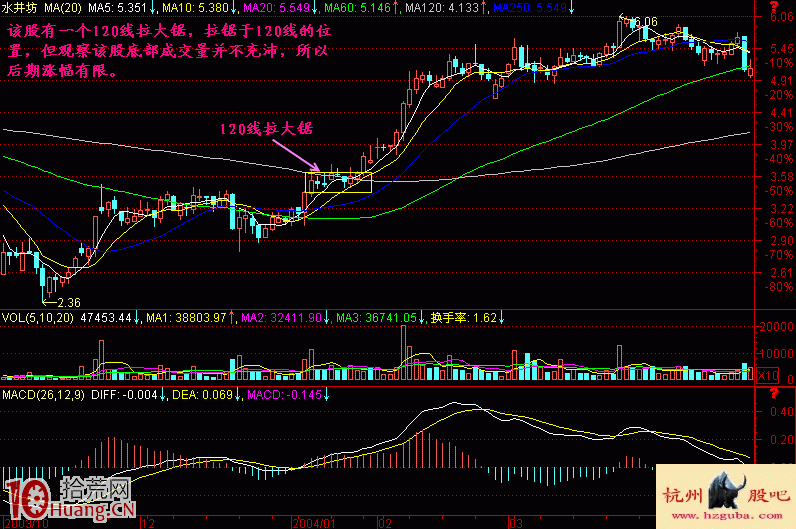Image resolution: width=796 pixels, height=529 pixels.
Task: Select the blue MA250: 5.549 value
Action: click(530, 8)
